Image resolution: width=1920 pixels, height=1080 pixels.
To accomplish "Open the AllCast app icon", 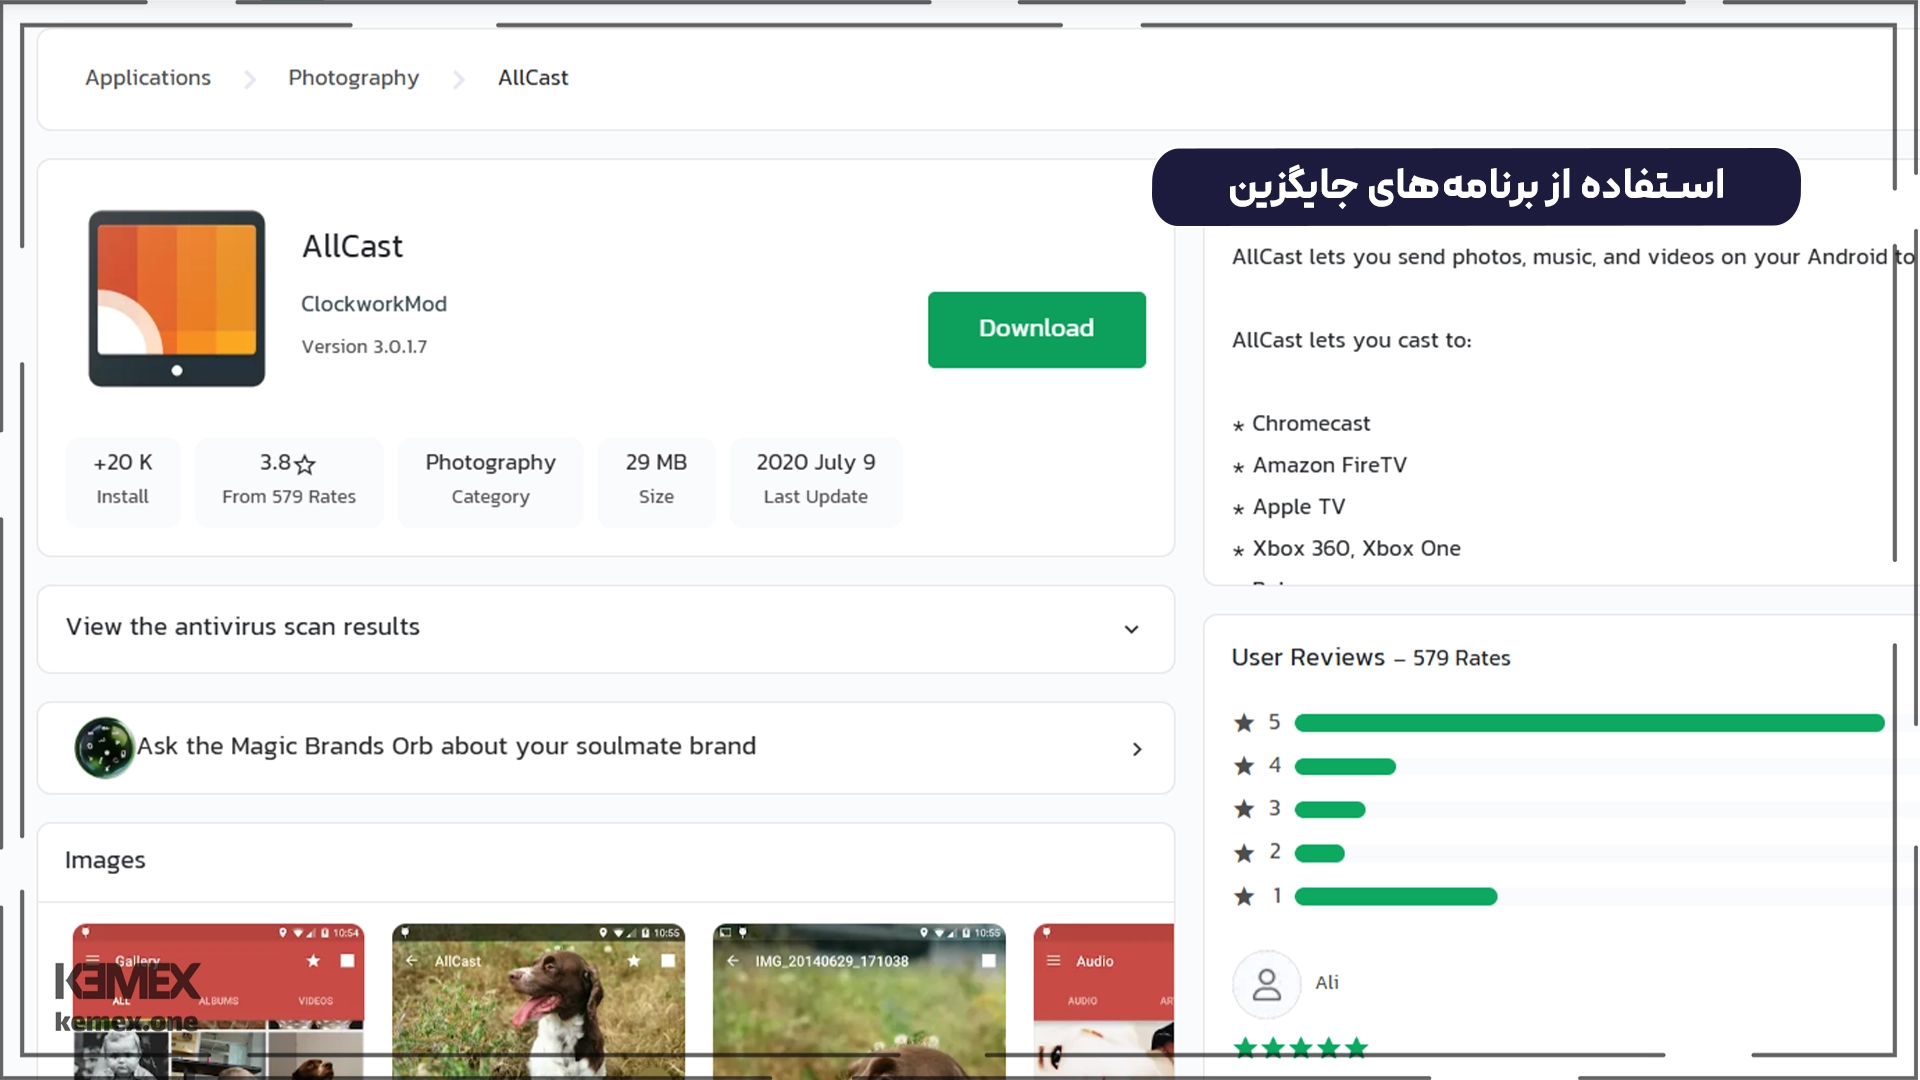I will [x=177, y=298].
